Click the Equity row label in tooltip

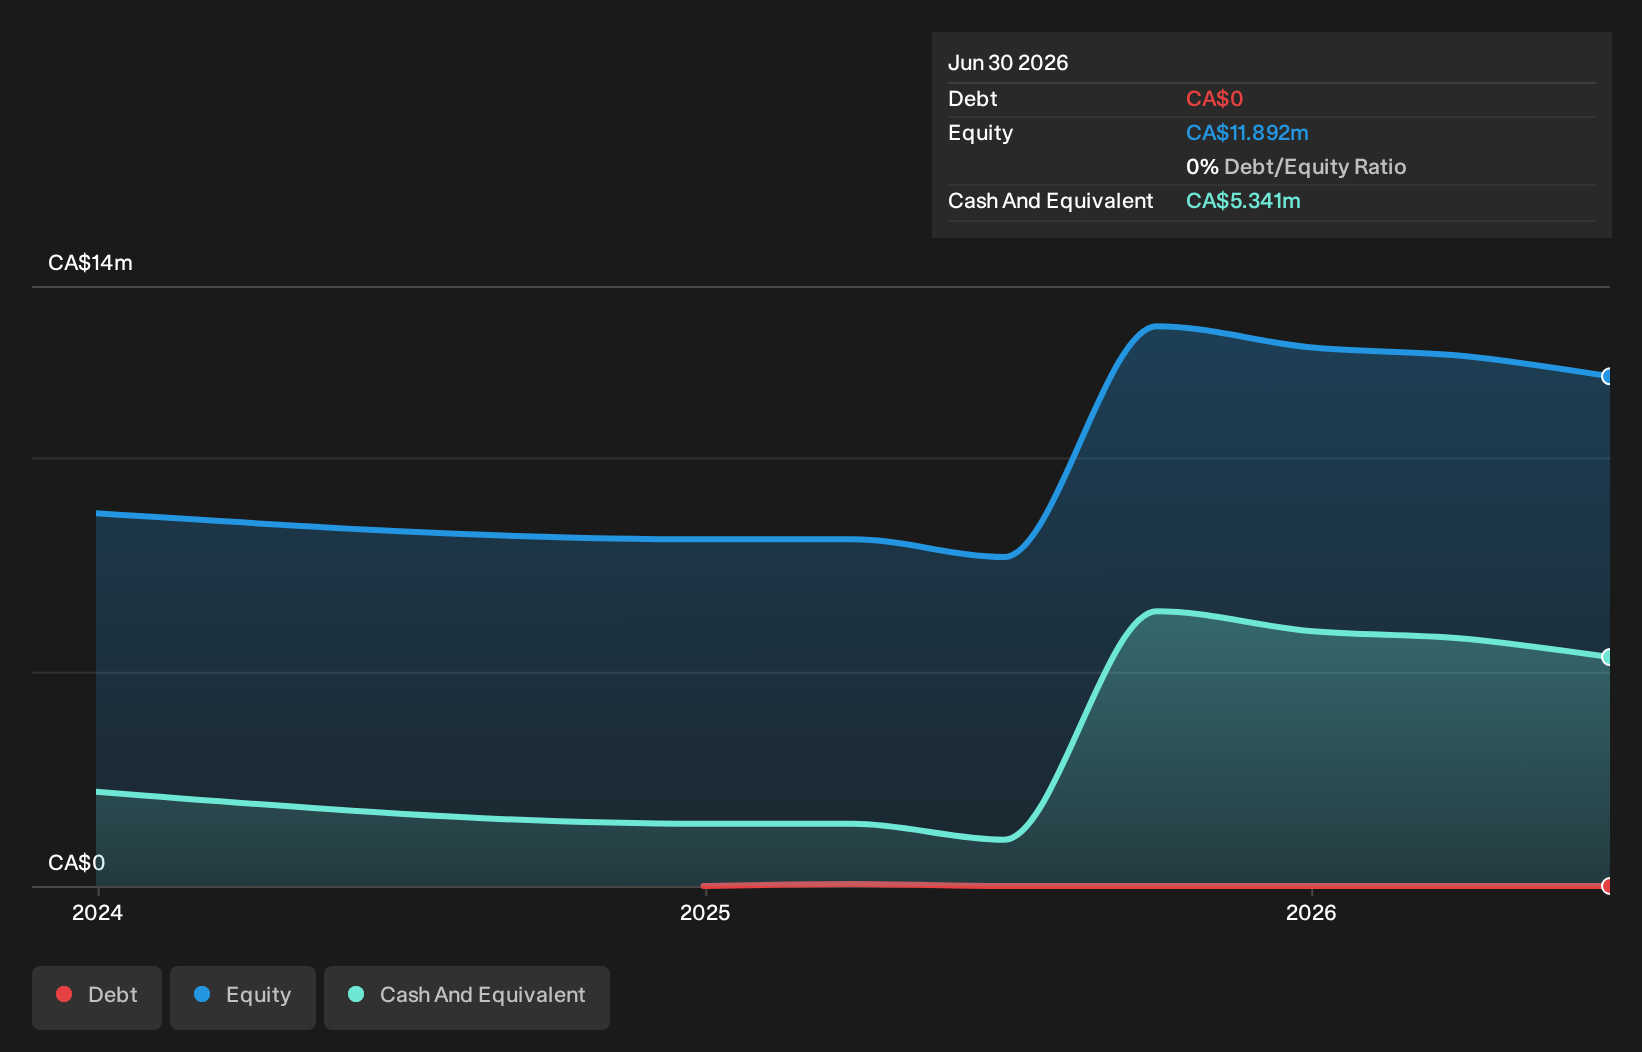pos(980,133)
